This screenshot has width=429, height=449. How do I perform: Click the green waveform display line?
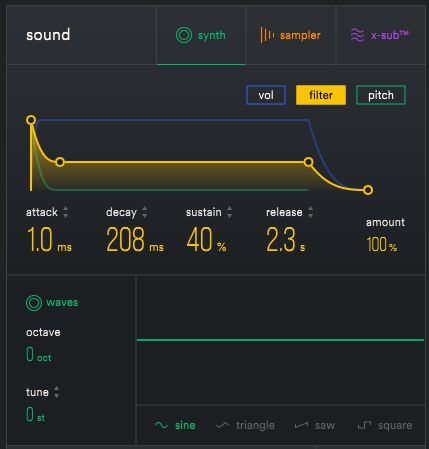pos(280,340)
